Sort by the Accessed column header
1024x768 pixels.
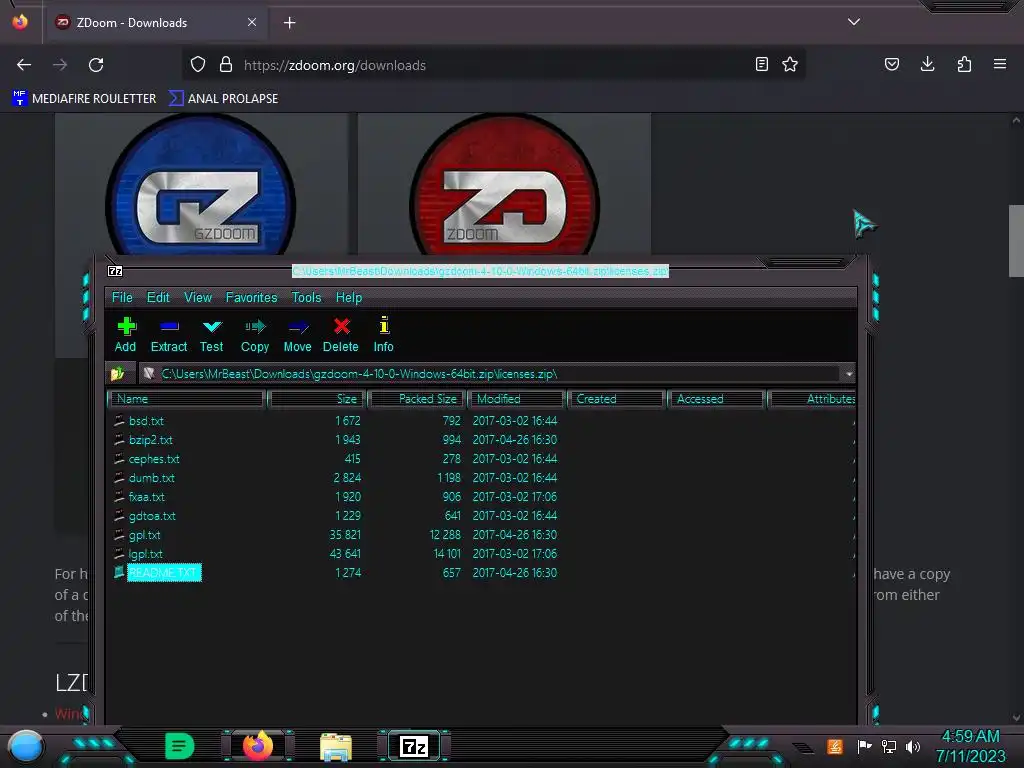(716, 399)
